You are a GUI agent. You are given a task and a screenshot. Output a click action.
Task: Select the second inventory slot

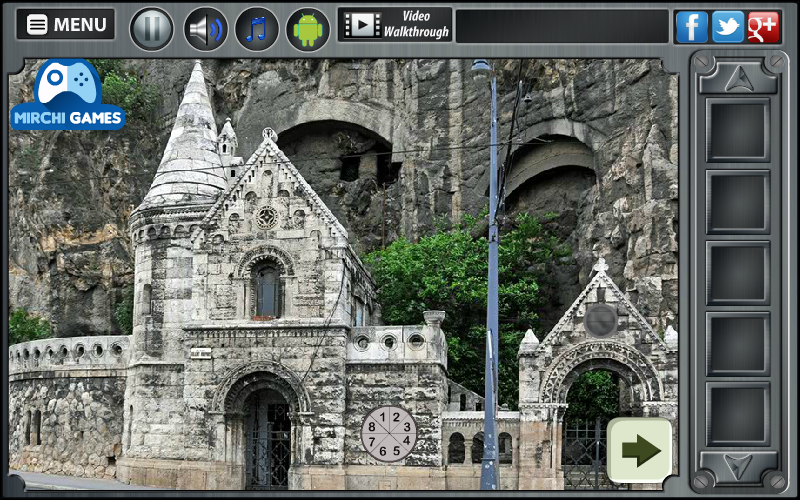point(738,201)
